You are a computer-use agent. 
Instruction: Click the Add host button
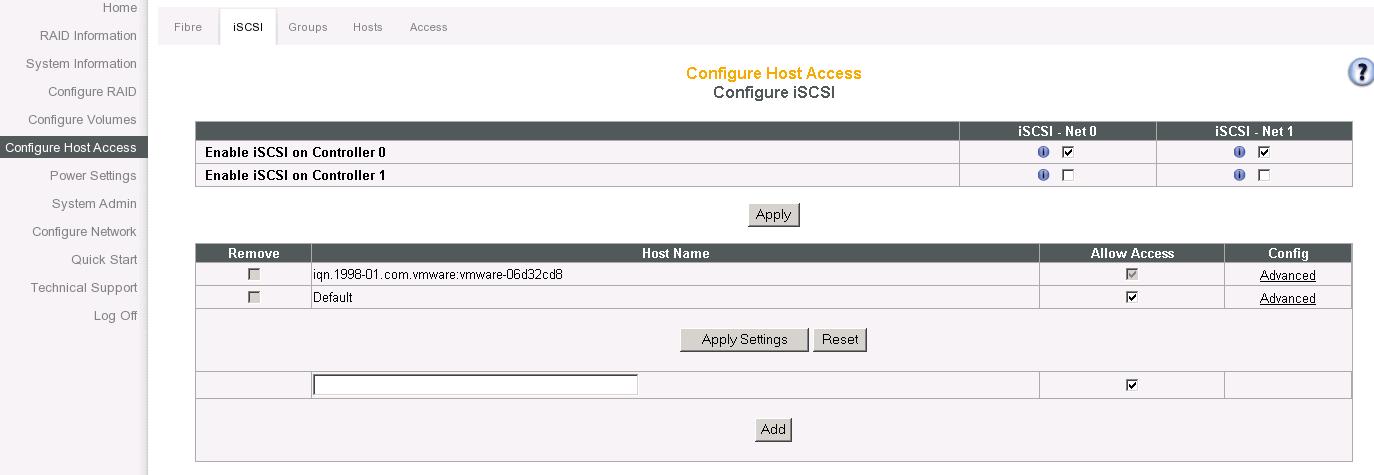[x=774, y=430]
